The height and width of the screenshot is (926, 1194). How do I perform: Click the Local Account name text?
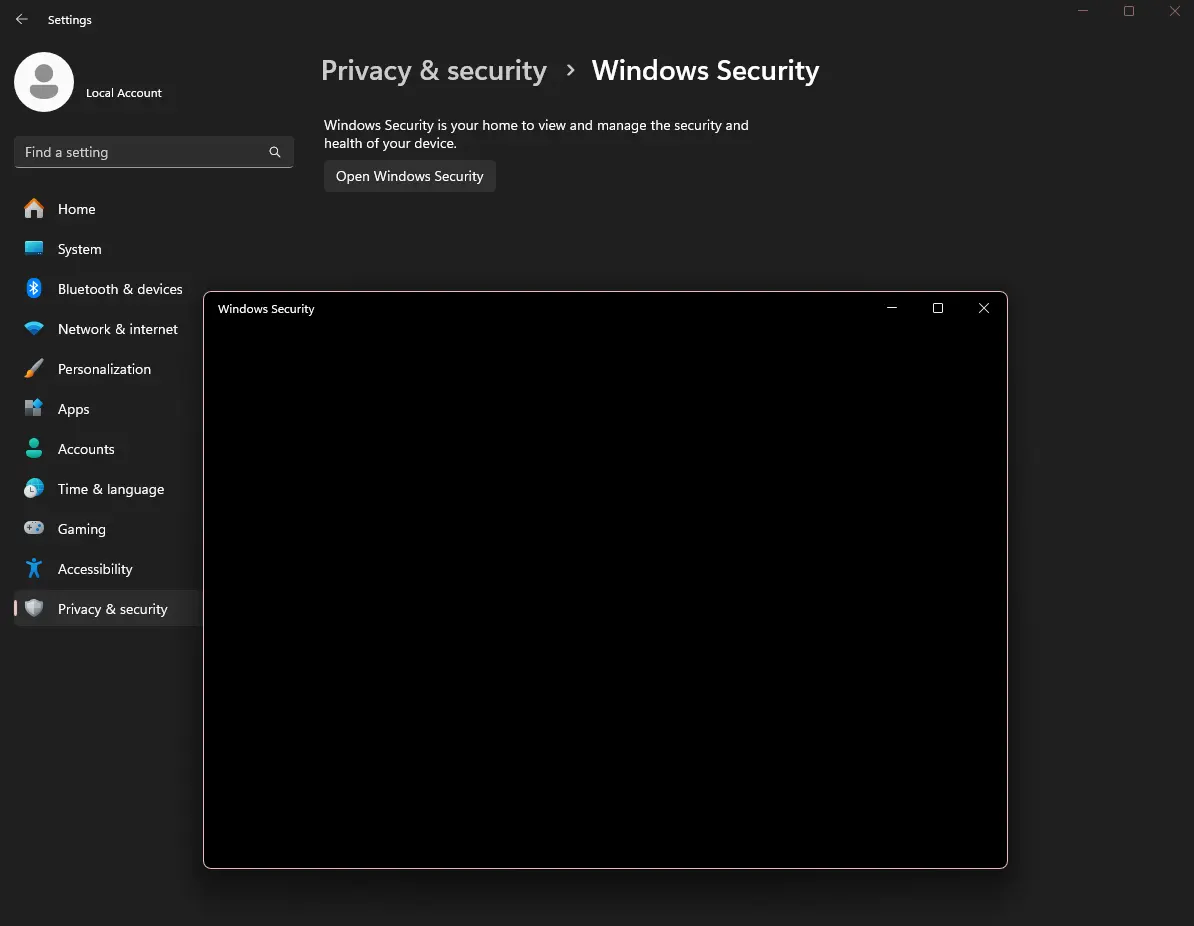(123, 93)
